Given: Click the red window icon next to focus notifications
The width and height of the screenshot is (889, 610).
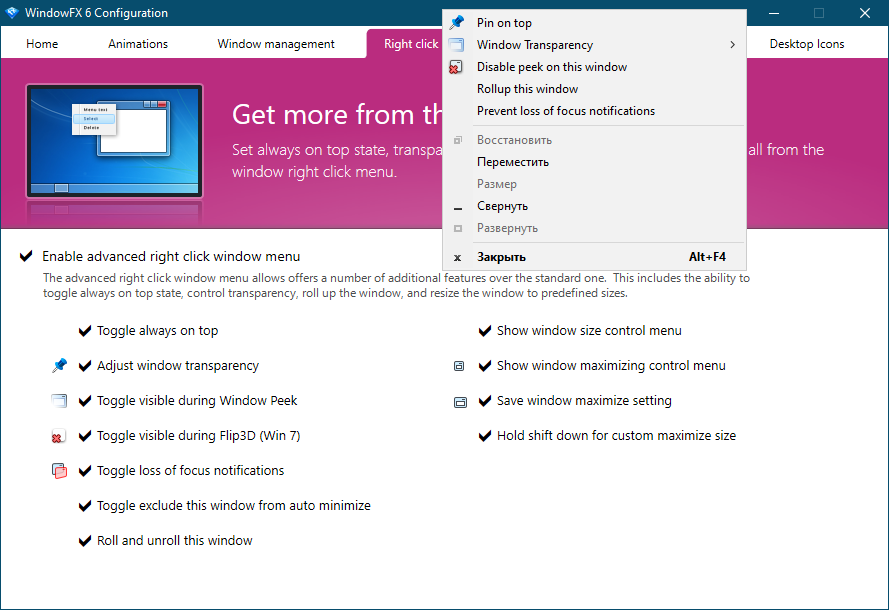Looking at the screenshot, I should pos(59,471).
